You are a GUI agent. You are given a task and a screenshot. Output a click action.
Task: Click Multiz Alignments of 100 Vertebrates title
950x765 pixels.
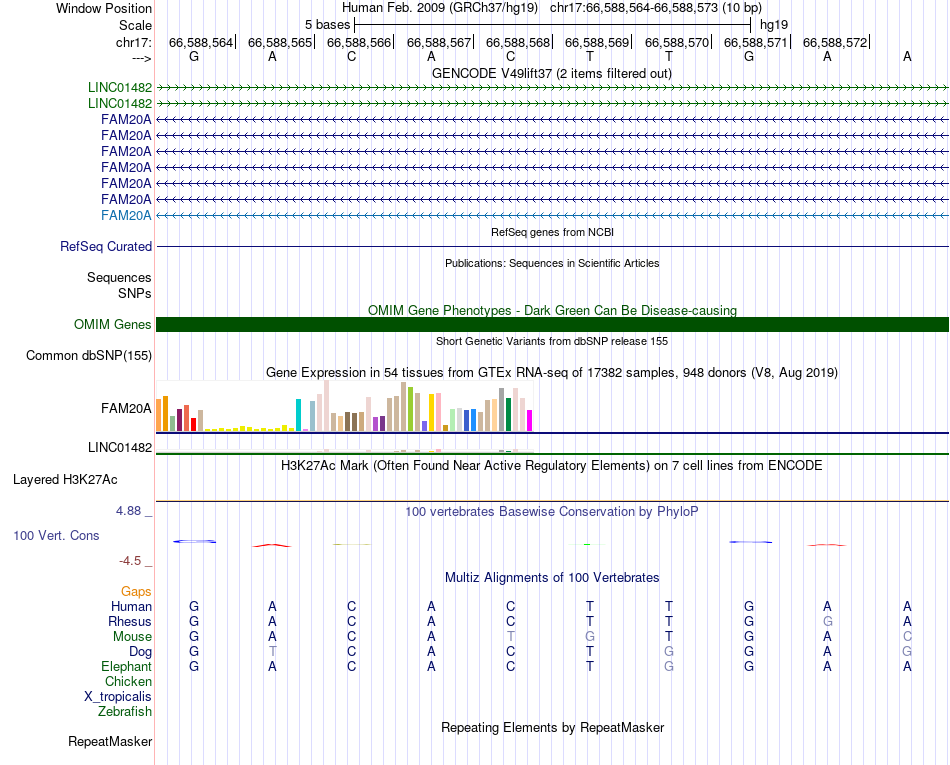(552, 577)
